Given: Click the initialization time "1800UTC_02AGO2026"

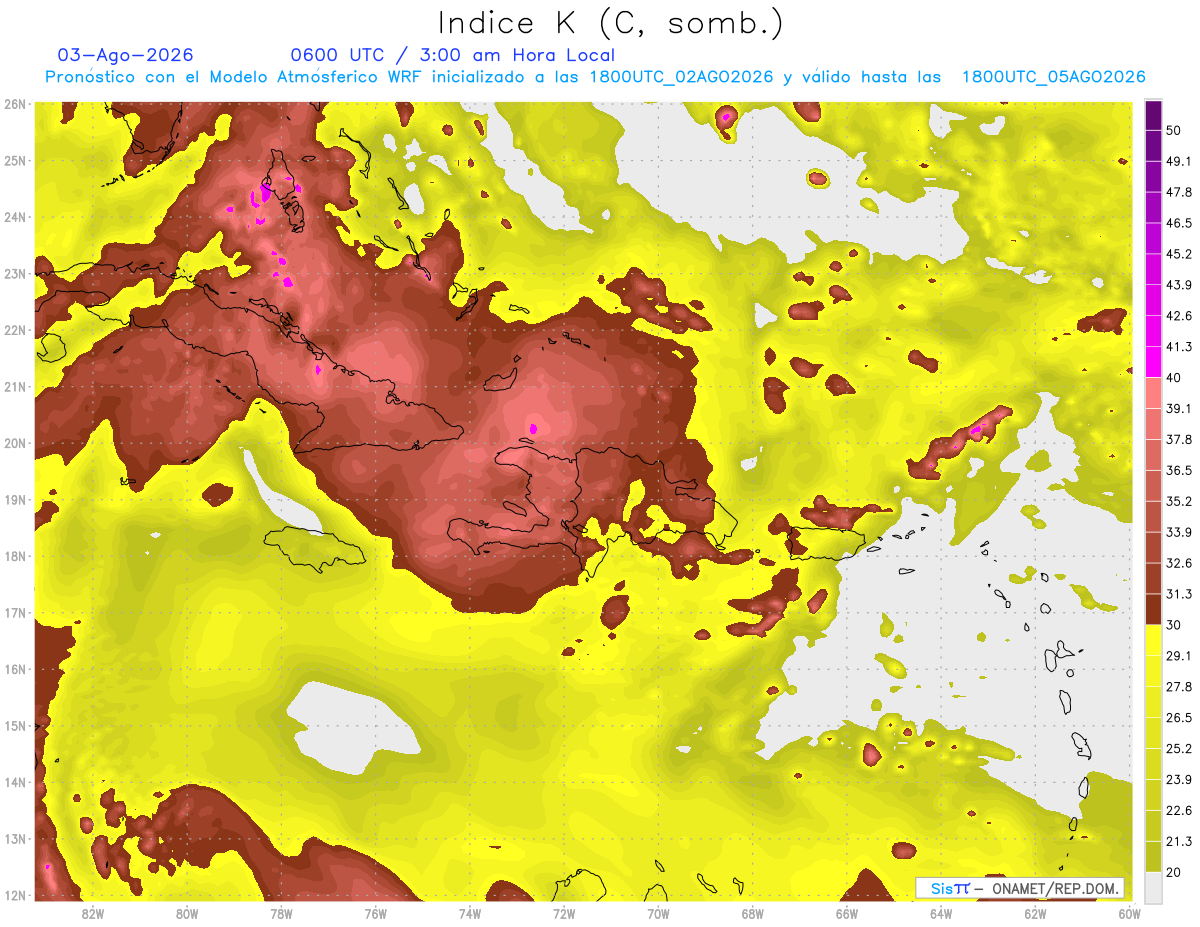Looking at the screenshot, I should 682,77.
